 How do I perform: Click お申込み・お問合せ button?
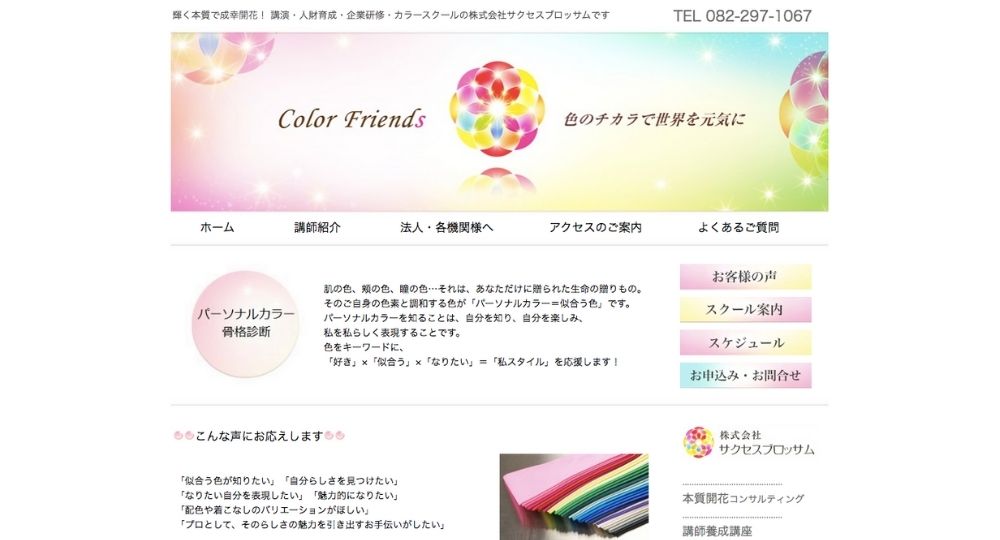click(746, 376)
